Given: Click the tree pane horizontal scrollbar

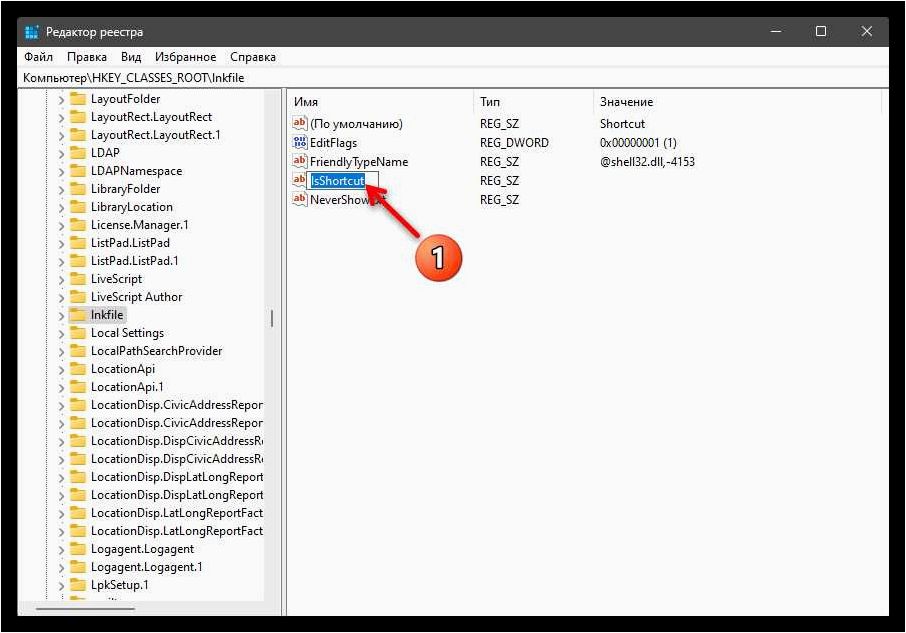Looking at the screenshot, I should click(x=86, y=608).
